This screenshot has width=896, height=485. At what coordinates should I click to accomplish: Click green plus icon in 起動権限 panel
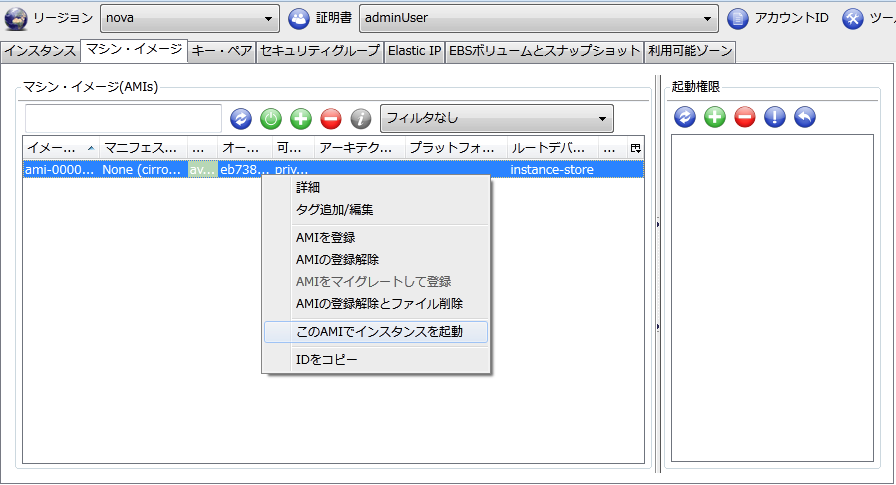click(715, 117)
